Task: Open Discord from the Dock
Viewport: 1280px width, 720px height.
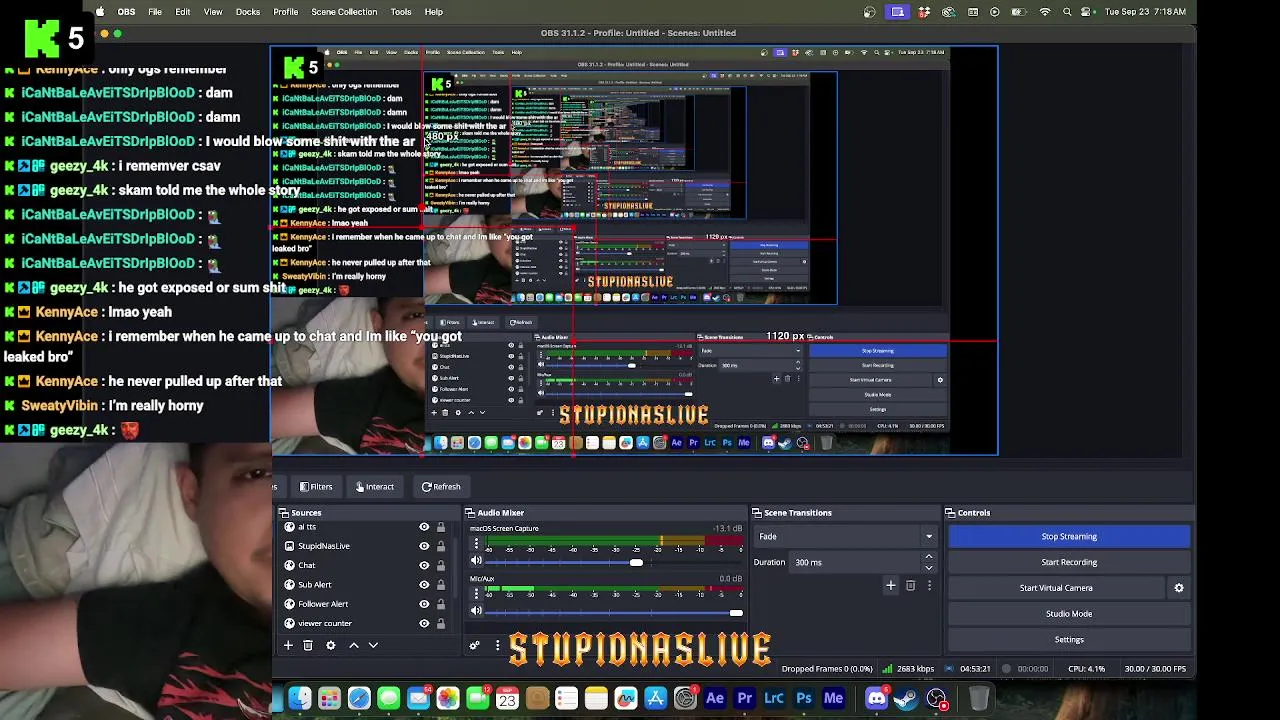Action: (x=876, y=698)
